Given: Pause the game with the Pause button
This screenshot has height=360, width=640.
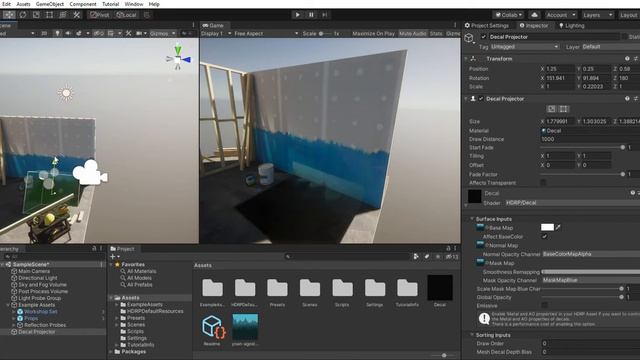Looking at the screenshot, I should (311, 15).
